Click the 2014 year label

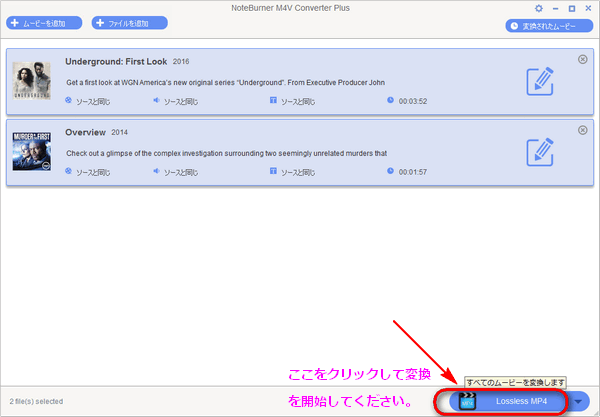coord(119,132)
